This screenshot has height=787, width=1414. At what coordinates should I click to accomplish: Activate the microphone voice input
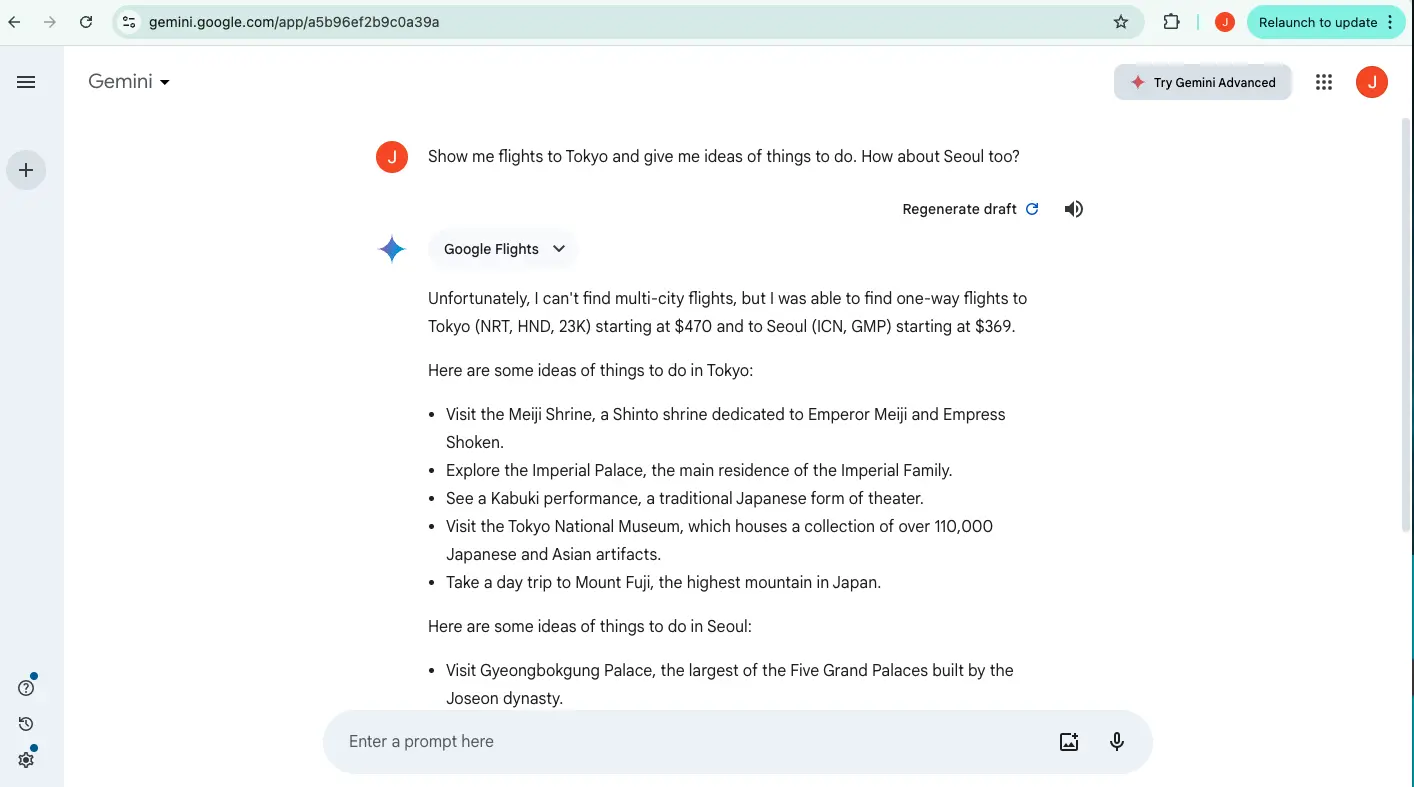tap(1117, 742)
